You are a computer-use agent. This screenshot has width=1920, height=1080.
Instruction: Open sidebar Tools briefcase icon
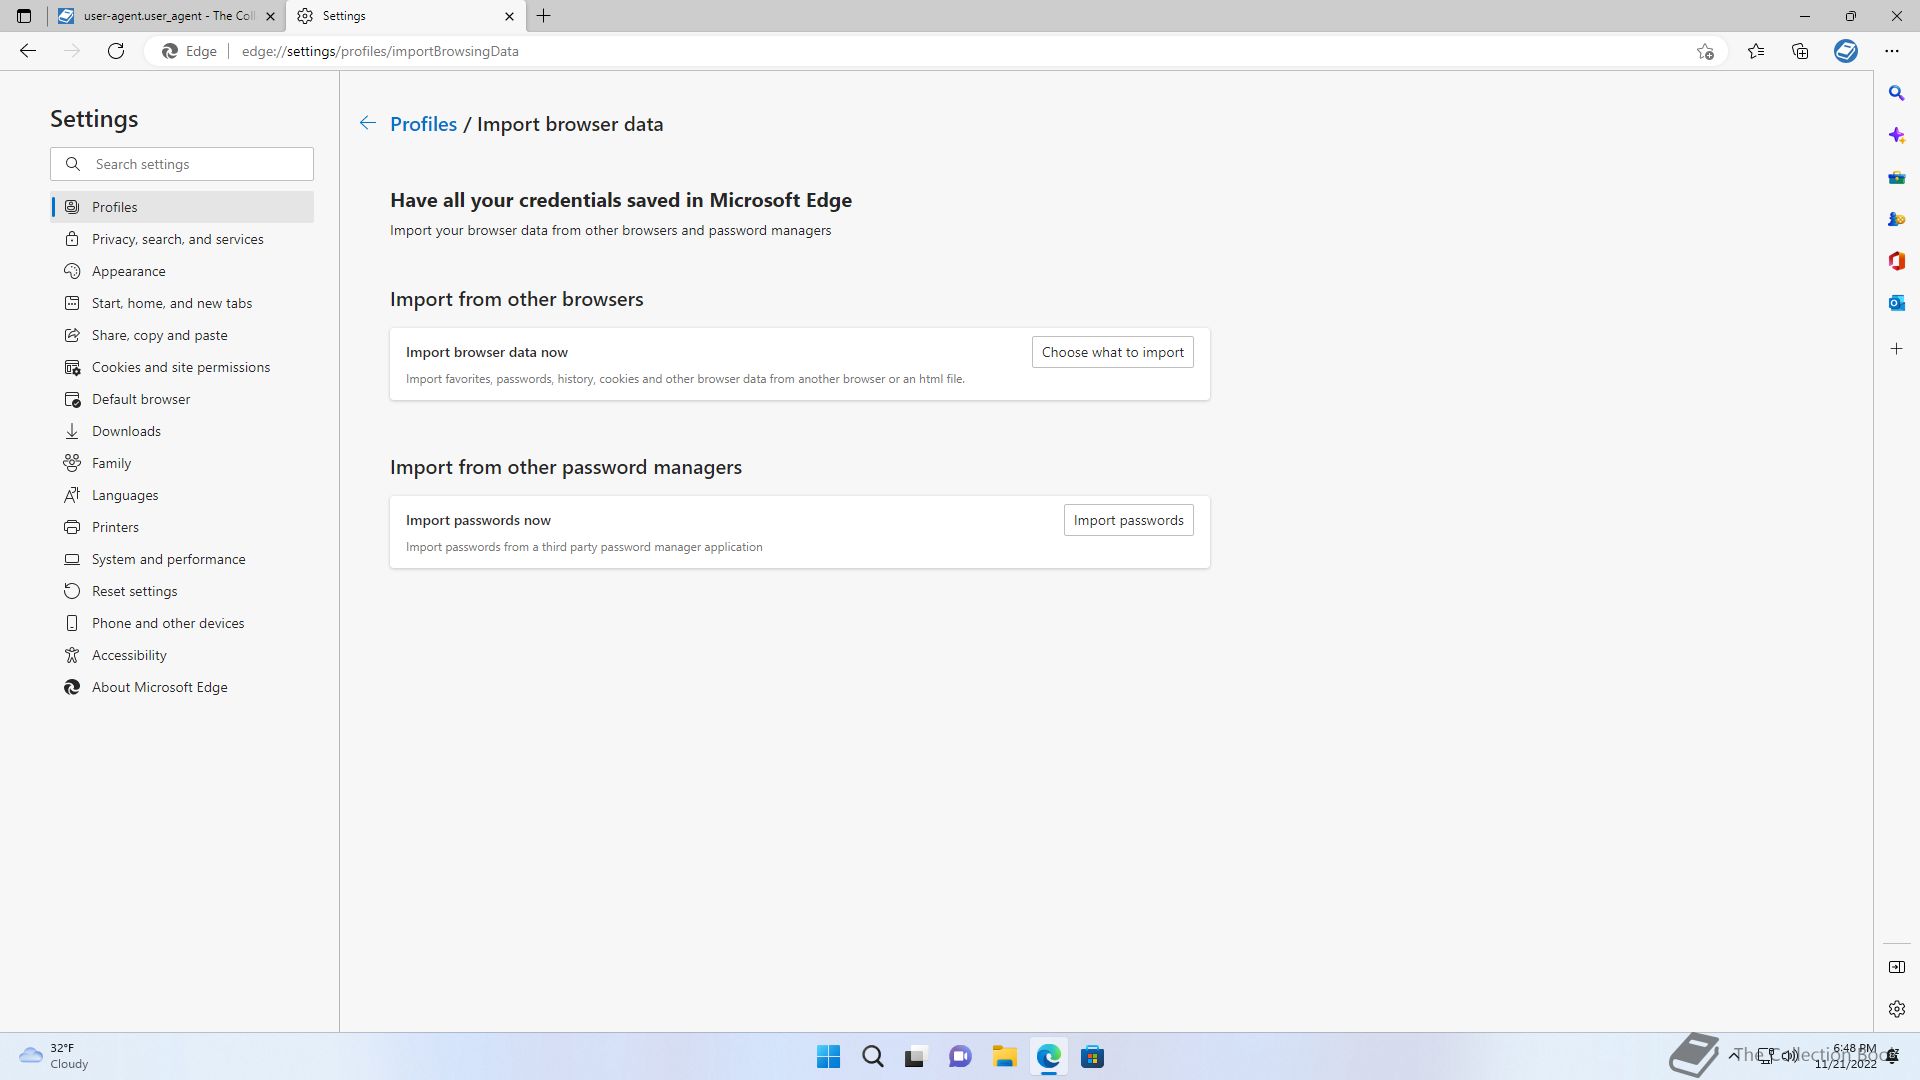(1896, 177)
